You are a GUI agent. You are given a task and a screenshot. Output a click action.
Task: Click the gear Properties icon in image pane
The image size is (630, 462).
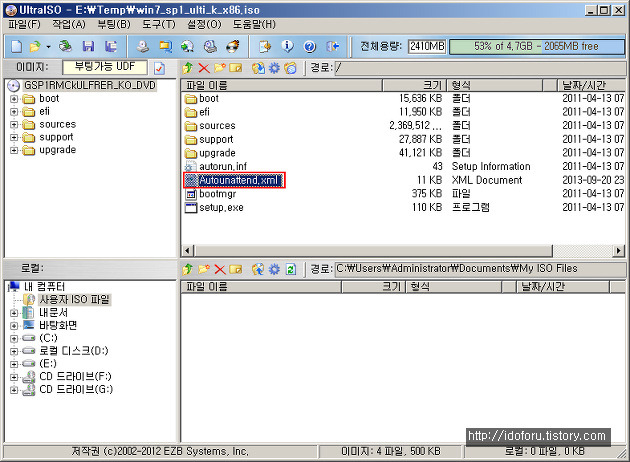click(274, 68)
